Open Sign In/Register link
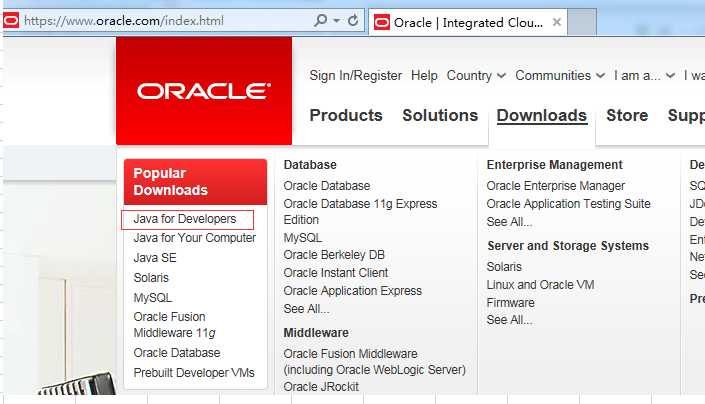Screen dimensions: 705x404 [x=356, y=75]
